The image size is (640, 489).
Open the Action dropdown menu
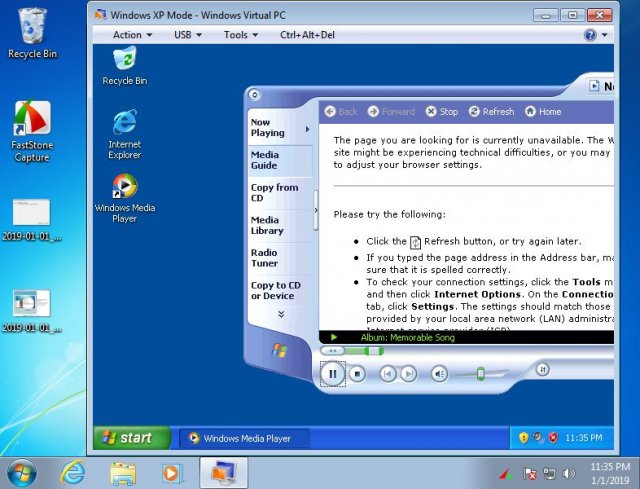click(x=132, y=35)
